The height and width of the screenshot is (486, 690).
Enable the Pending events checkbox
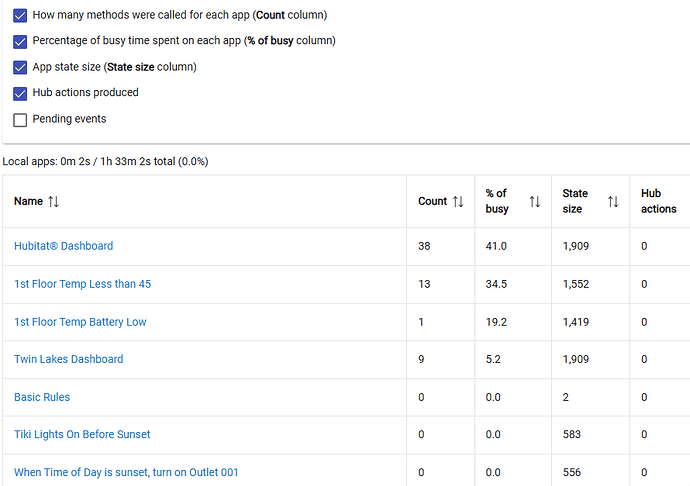coord(21,120)
